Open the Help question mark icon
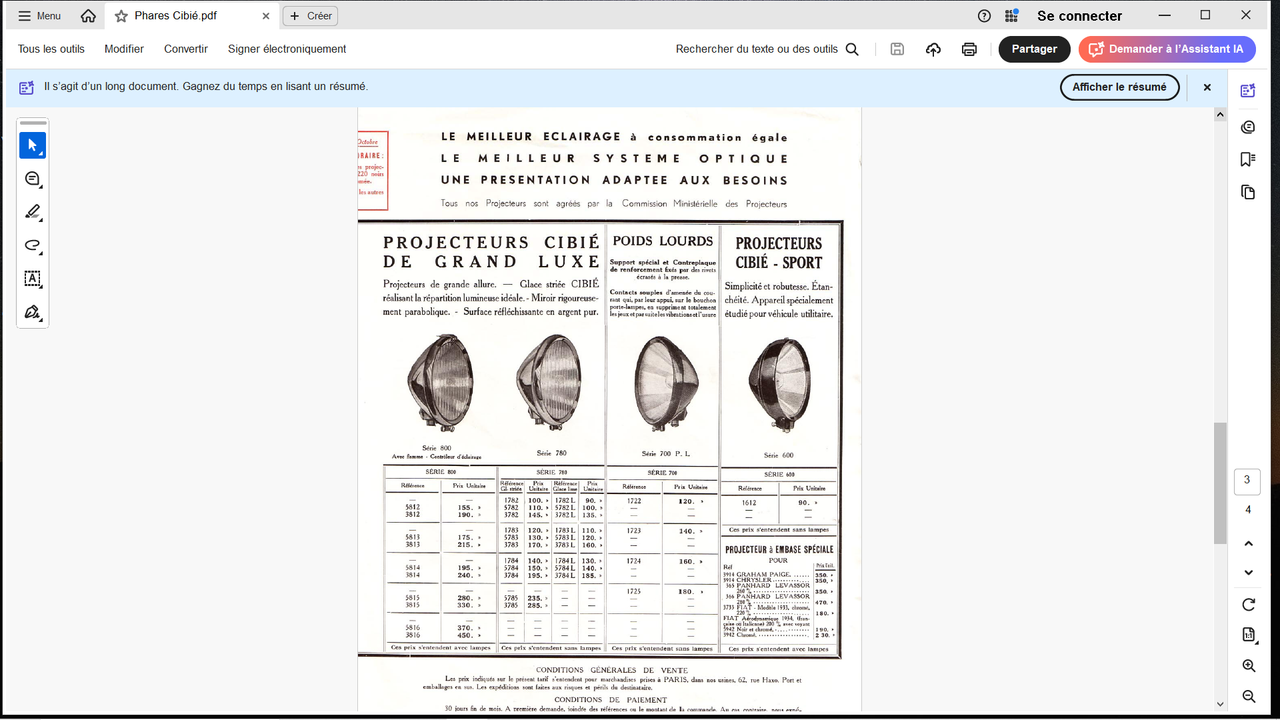The image size is (1280, 720). click(x=984, y=16)
